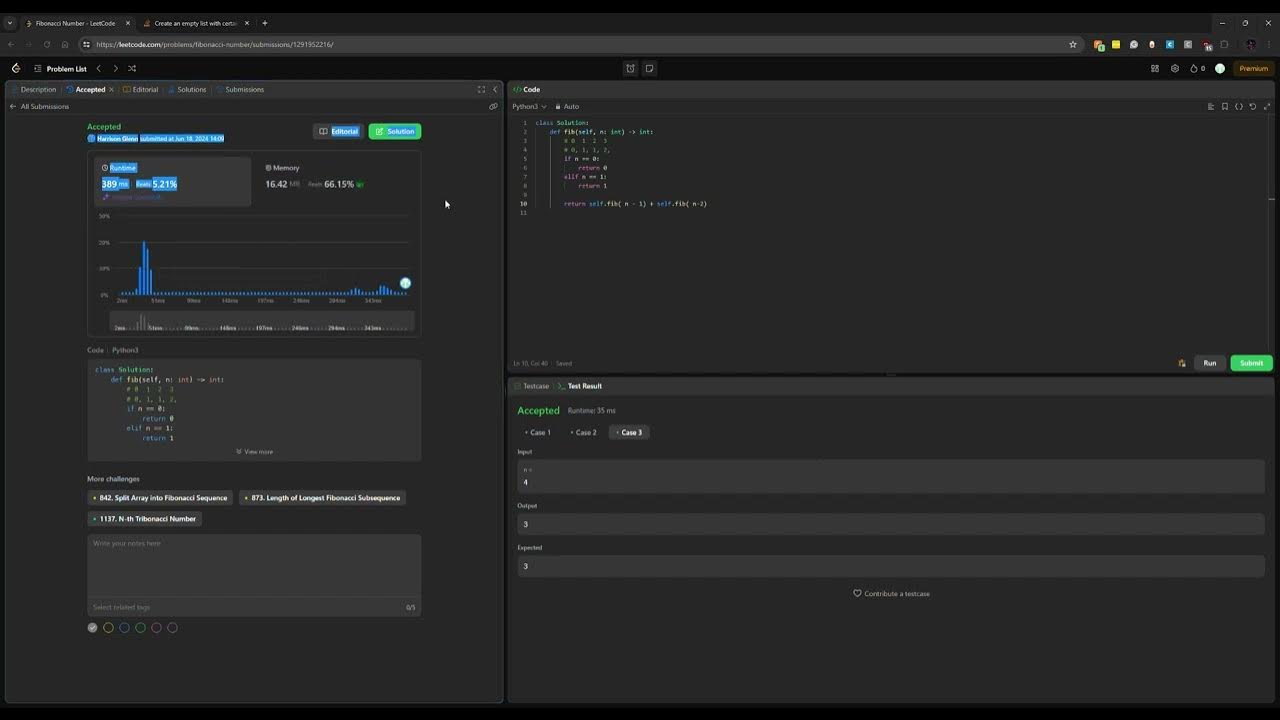Select Case 1 test result
1280x720 pixels.
[538, 432]
